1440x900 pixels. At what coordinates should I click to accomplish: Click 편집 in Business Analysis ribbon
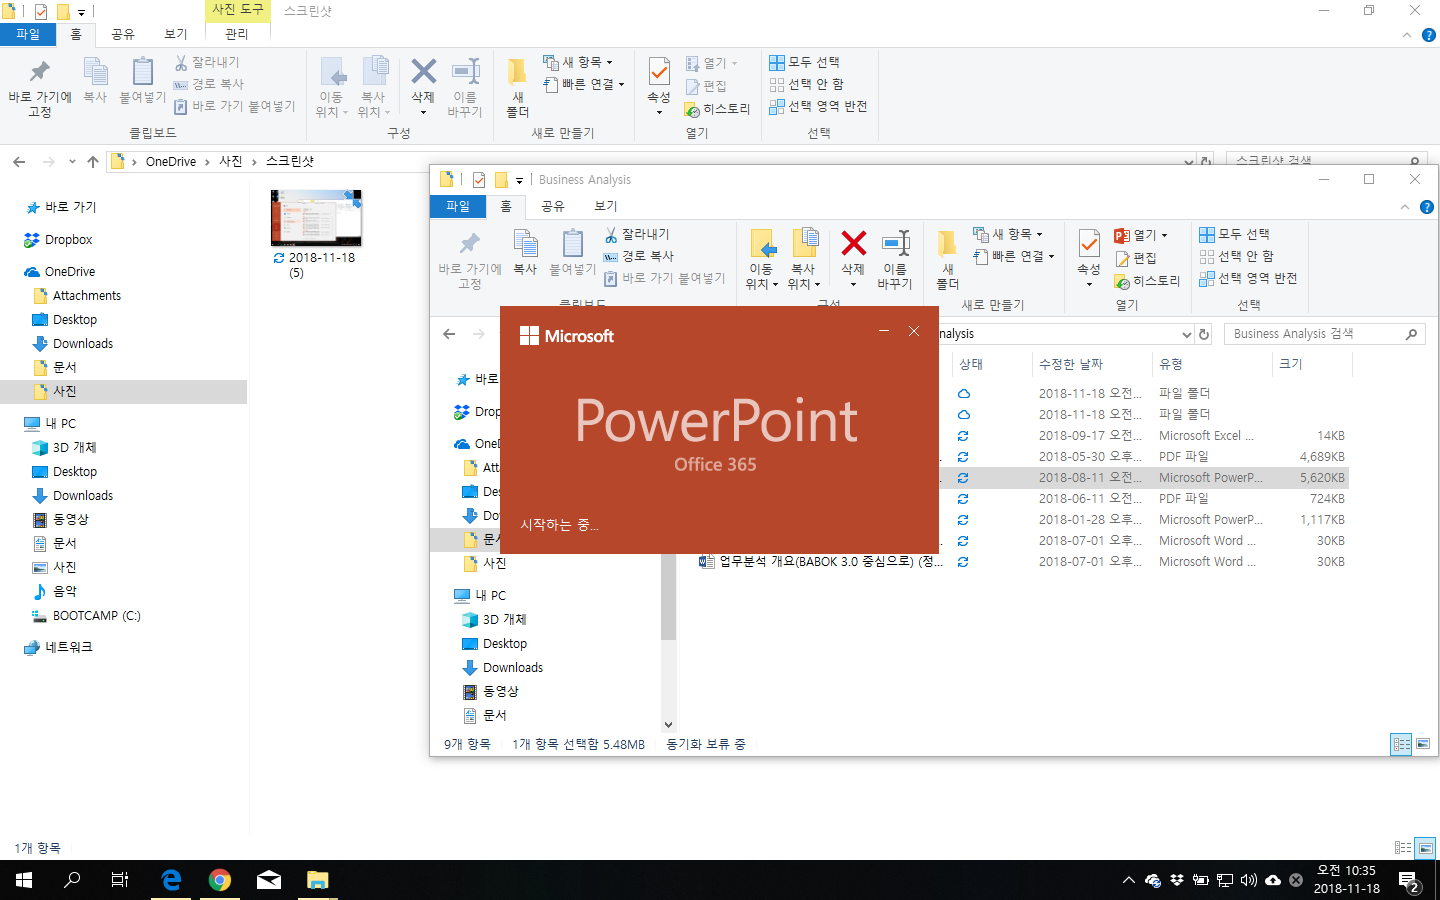tap(1136, 258)
